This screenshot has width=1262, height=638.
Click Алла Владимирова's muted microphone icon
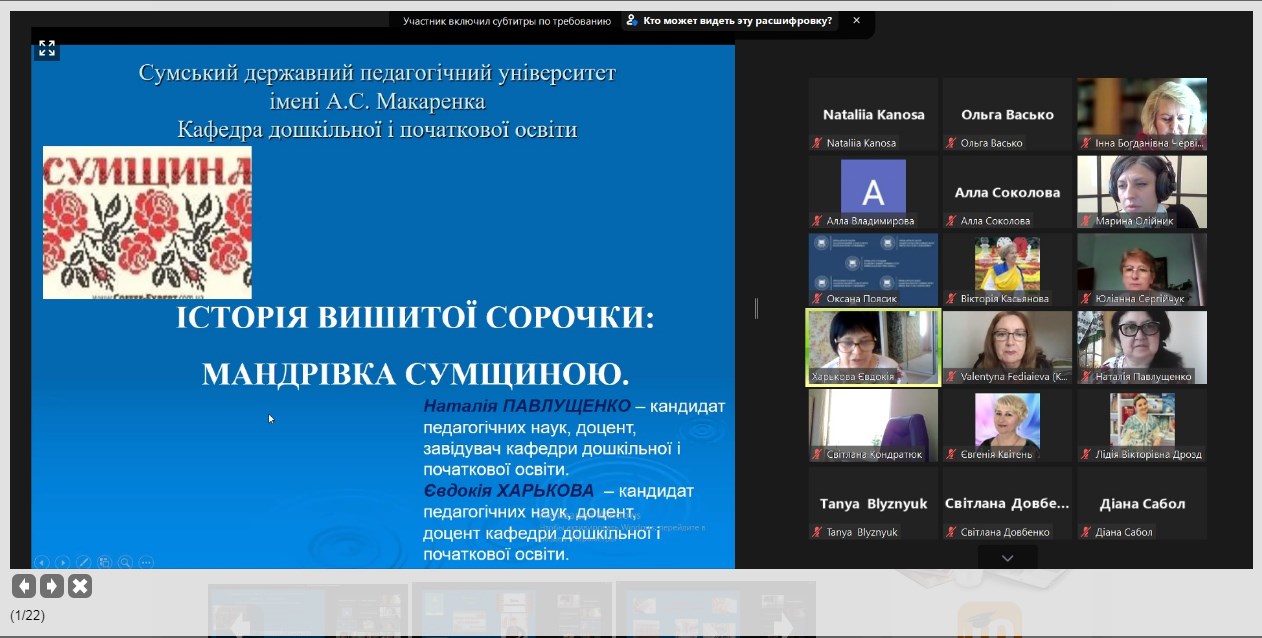[818, 221]
